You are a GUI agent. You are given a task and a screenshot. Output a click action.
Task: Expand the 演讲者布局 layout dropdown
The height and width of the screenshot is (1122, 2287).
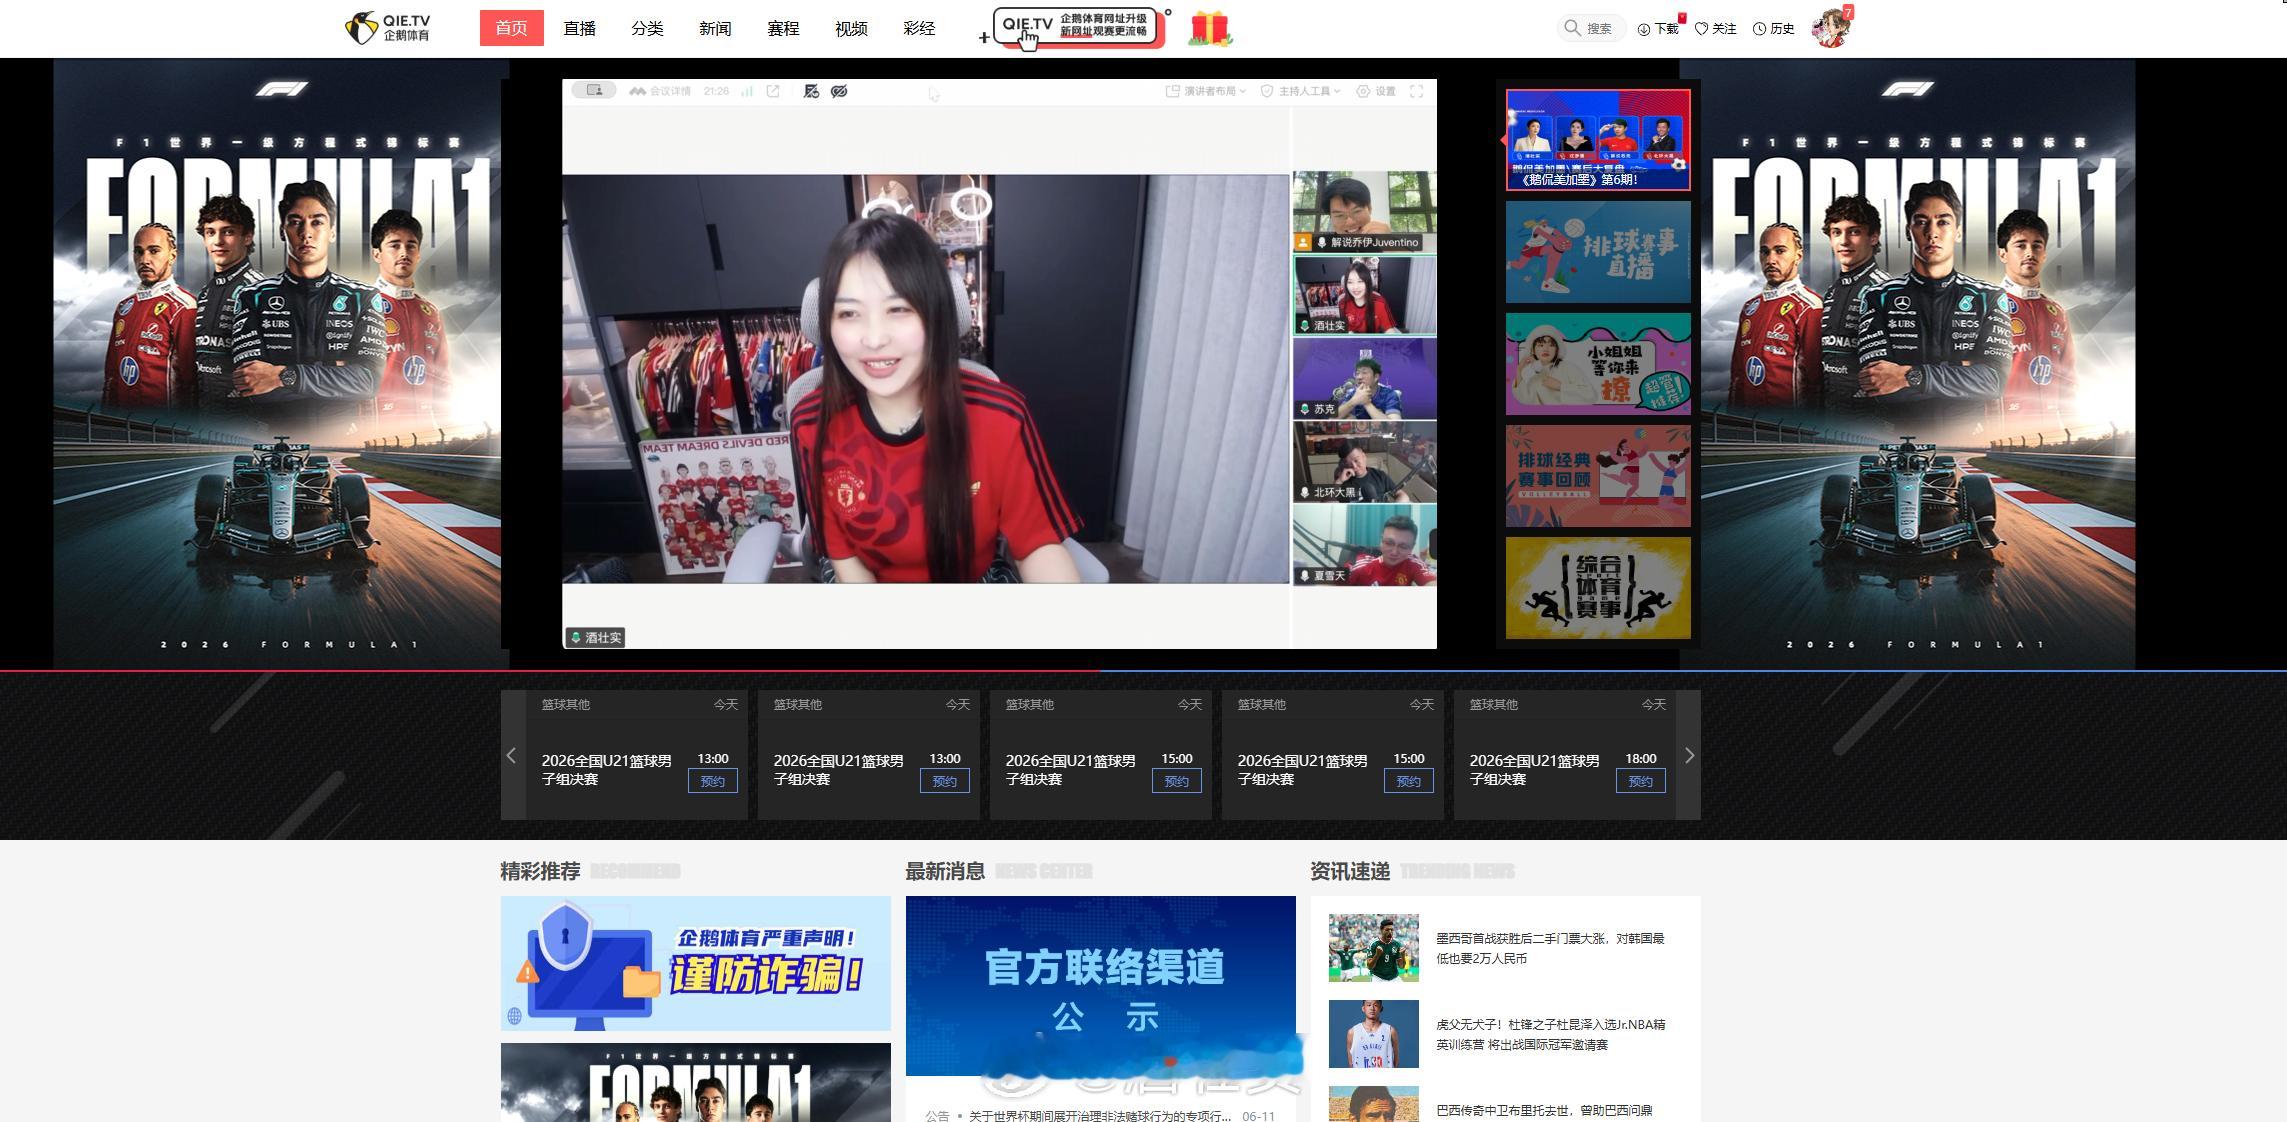1206,91
